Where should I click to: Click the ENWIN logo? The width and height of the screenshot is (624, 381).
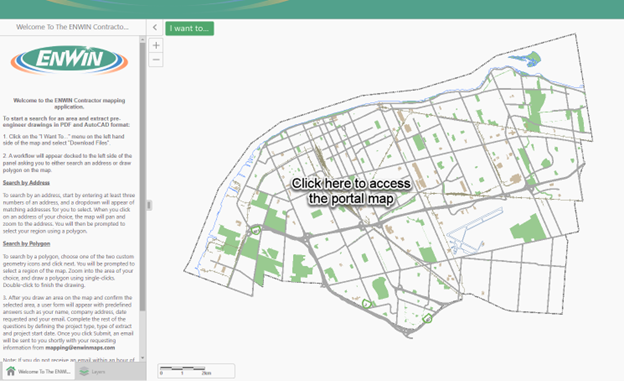coord(69,60)
